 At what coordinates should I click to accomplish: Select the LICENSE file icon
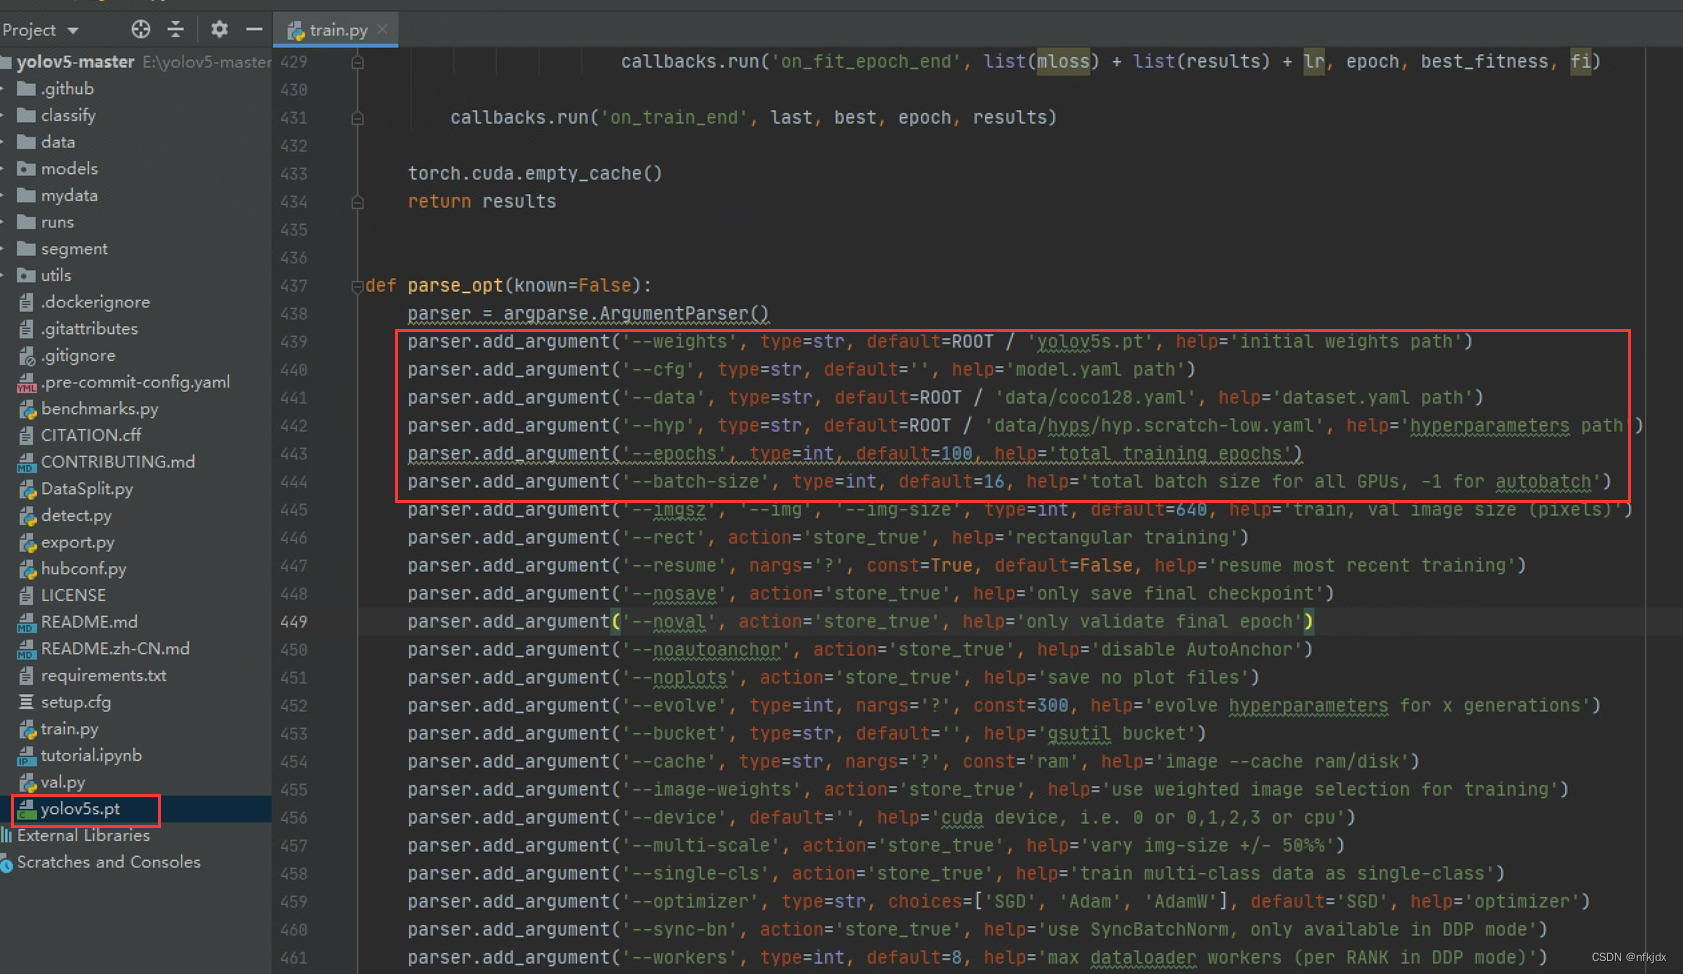click(27, 595)
